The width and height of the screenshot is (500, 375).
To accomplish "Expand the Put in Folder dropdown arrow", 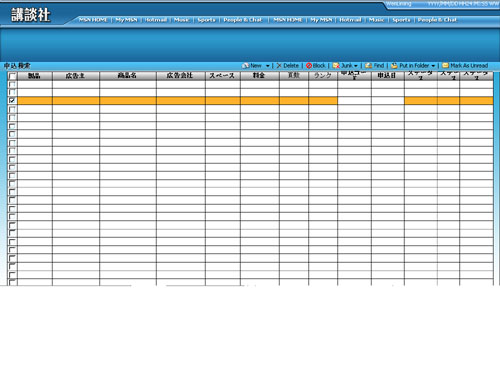I will [x=433, y=66].
